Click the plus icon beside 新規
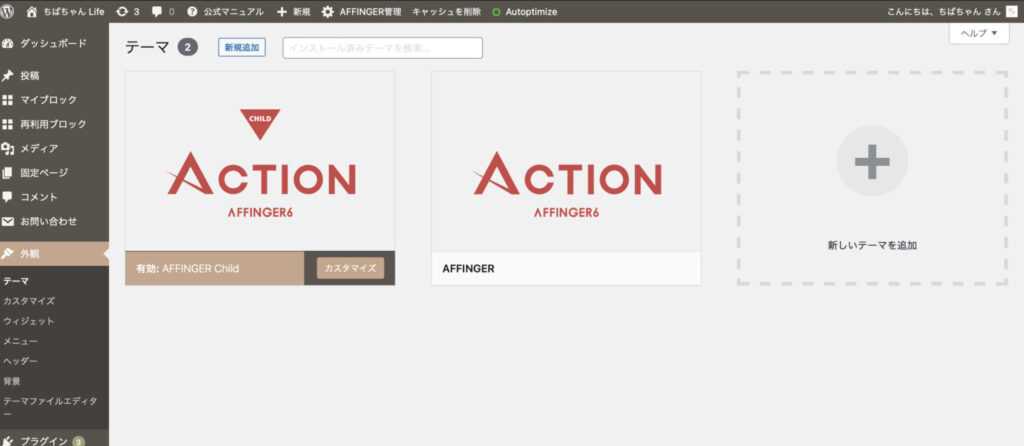The width and height of the screenshot is (1024, 446). pos(281,11)
